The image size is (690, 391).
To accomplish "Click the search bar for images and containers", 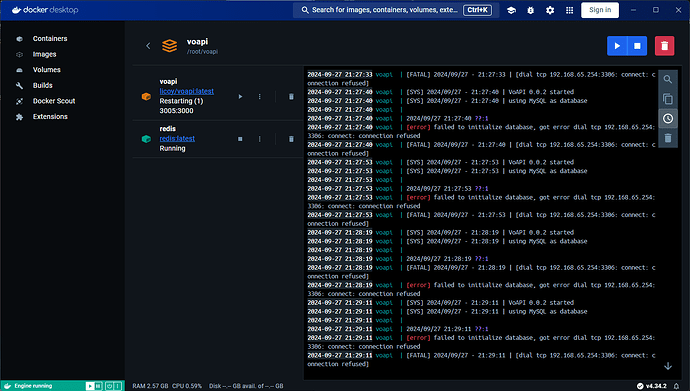I will [396, 10].
